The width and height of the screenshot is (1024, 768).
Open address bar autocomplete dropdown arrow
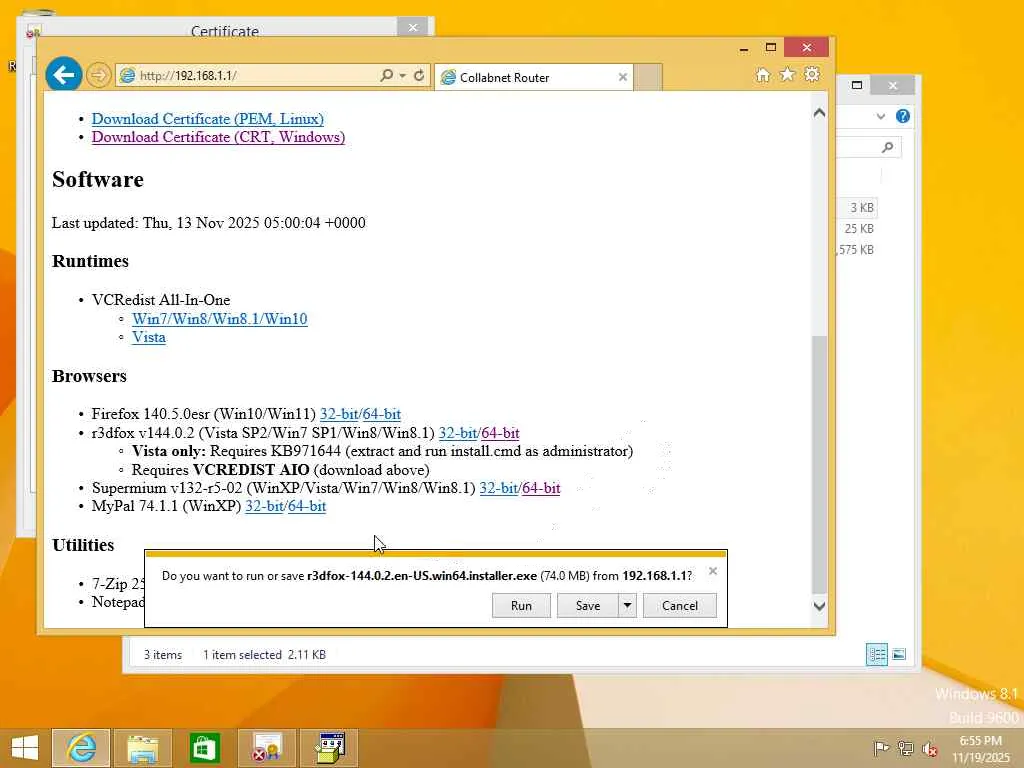pos(403,76)
